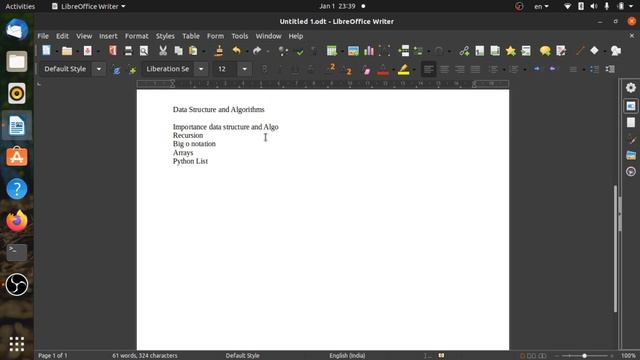Click the Spelling check icon

pos(300,51)
